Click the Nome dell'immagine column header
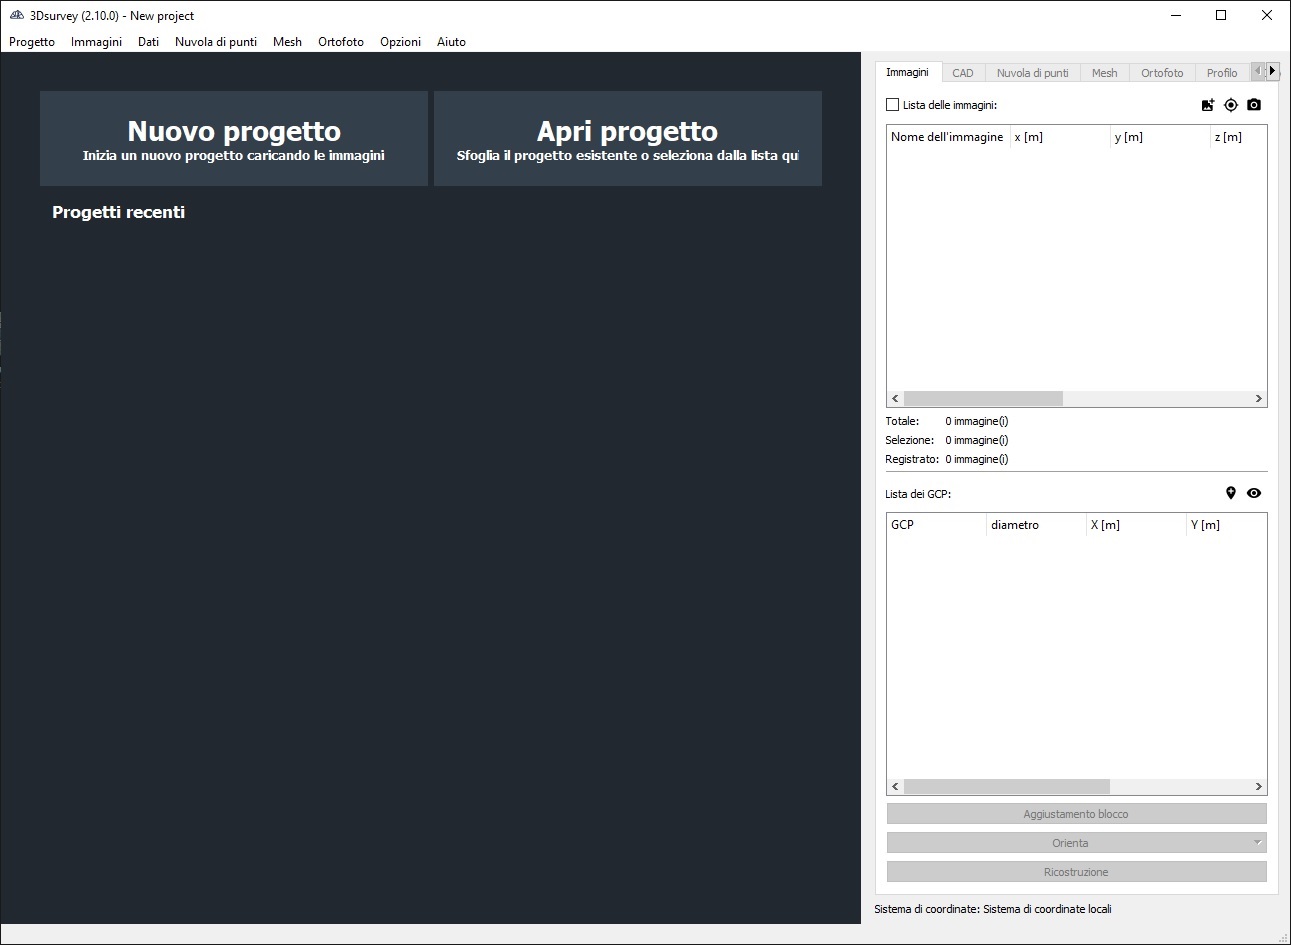 click(947, 137)
